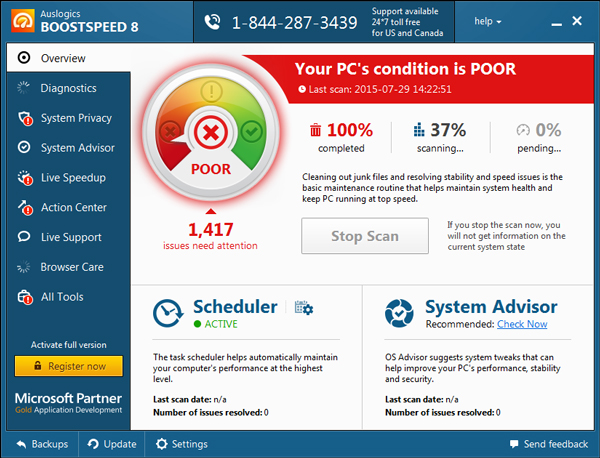The width and height of the screenshot is (600, 458).
Task: Click the Stop Scan button
Action: (x=365, y=236)
